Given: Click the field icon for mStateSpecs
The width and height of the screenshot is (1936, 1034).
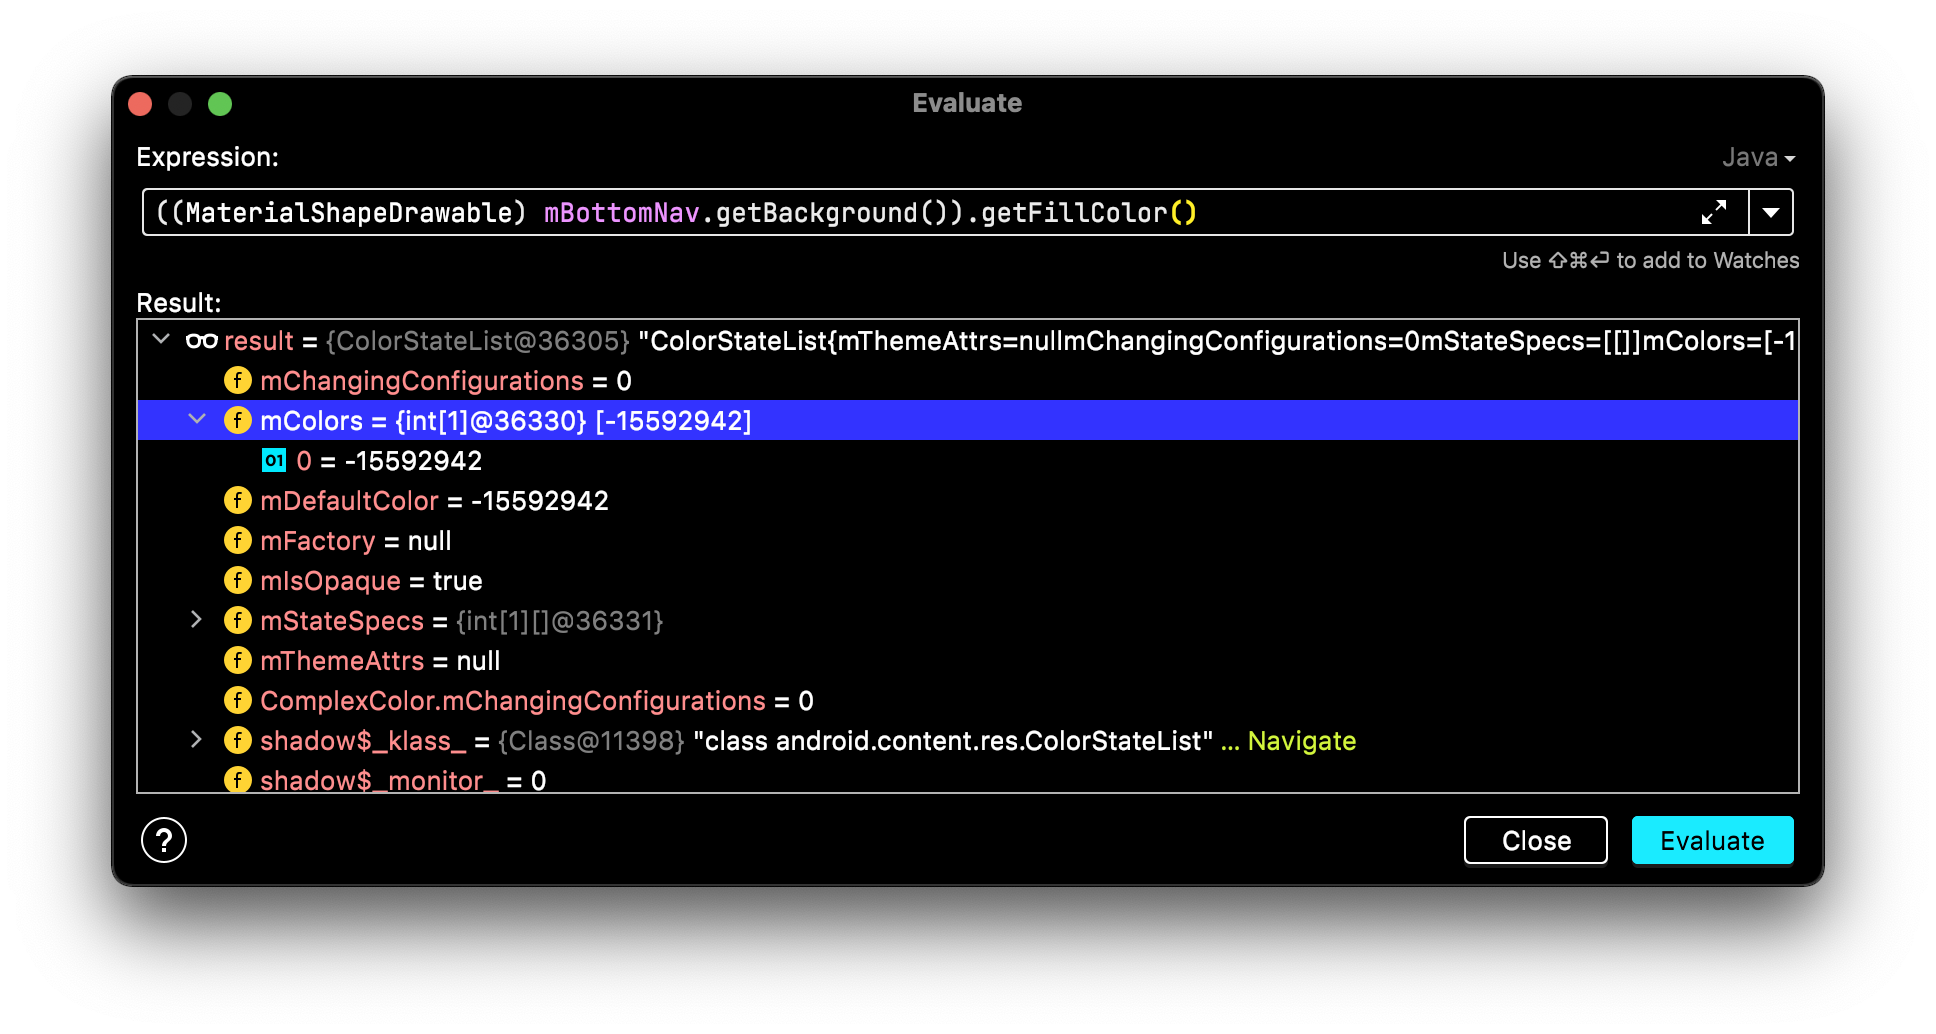Looking at the screenshot, I should pos(237,620).
